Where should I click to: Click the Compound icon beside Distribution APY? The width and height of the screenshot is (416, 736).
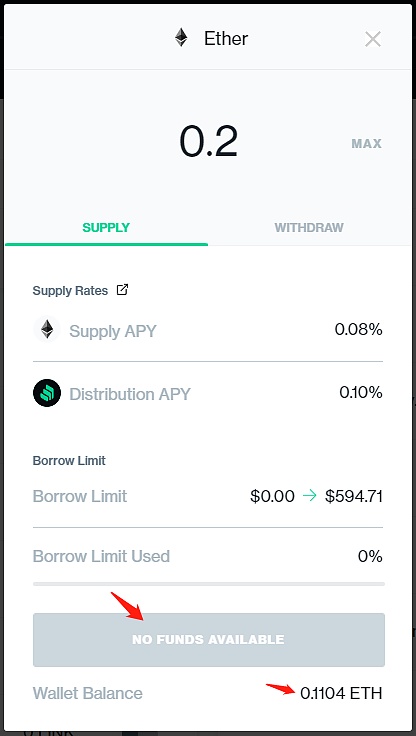pos(47,393)
